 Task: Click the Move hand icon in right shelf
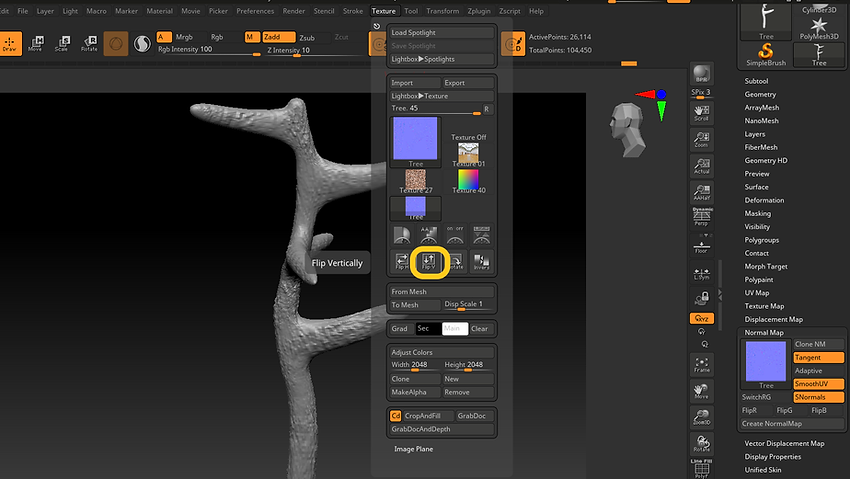(x=701, y=391)
